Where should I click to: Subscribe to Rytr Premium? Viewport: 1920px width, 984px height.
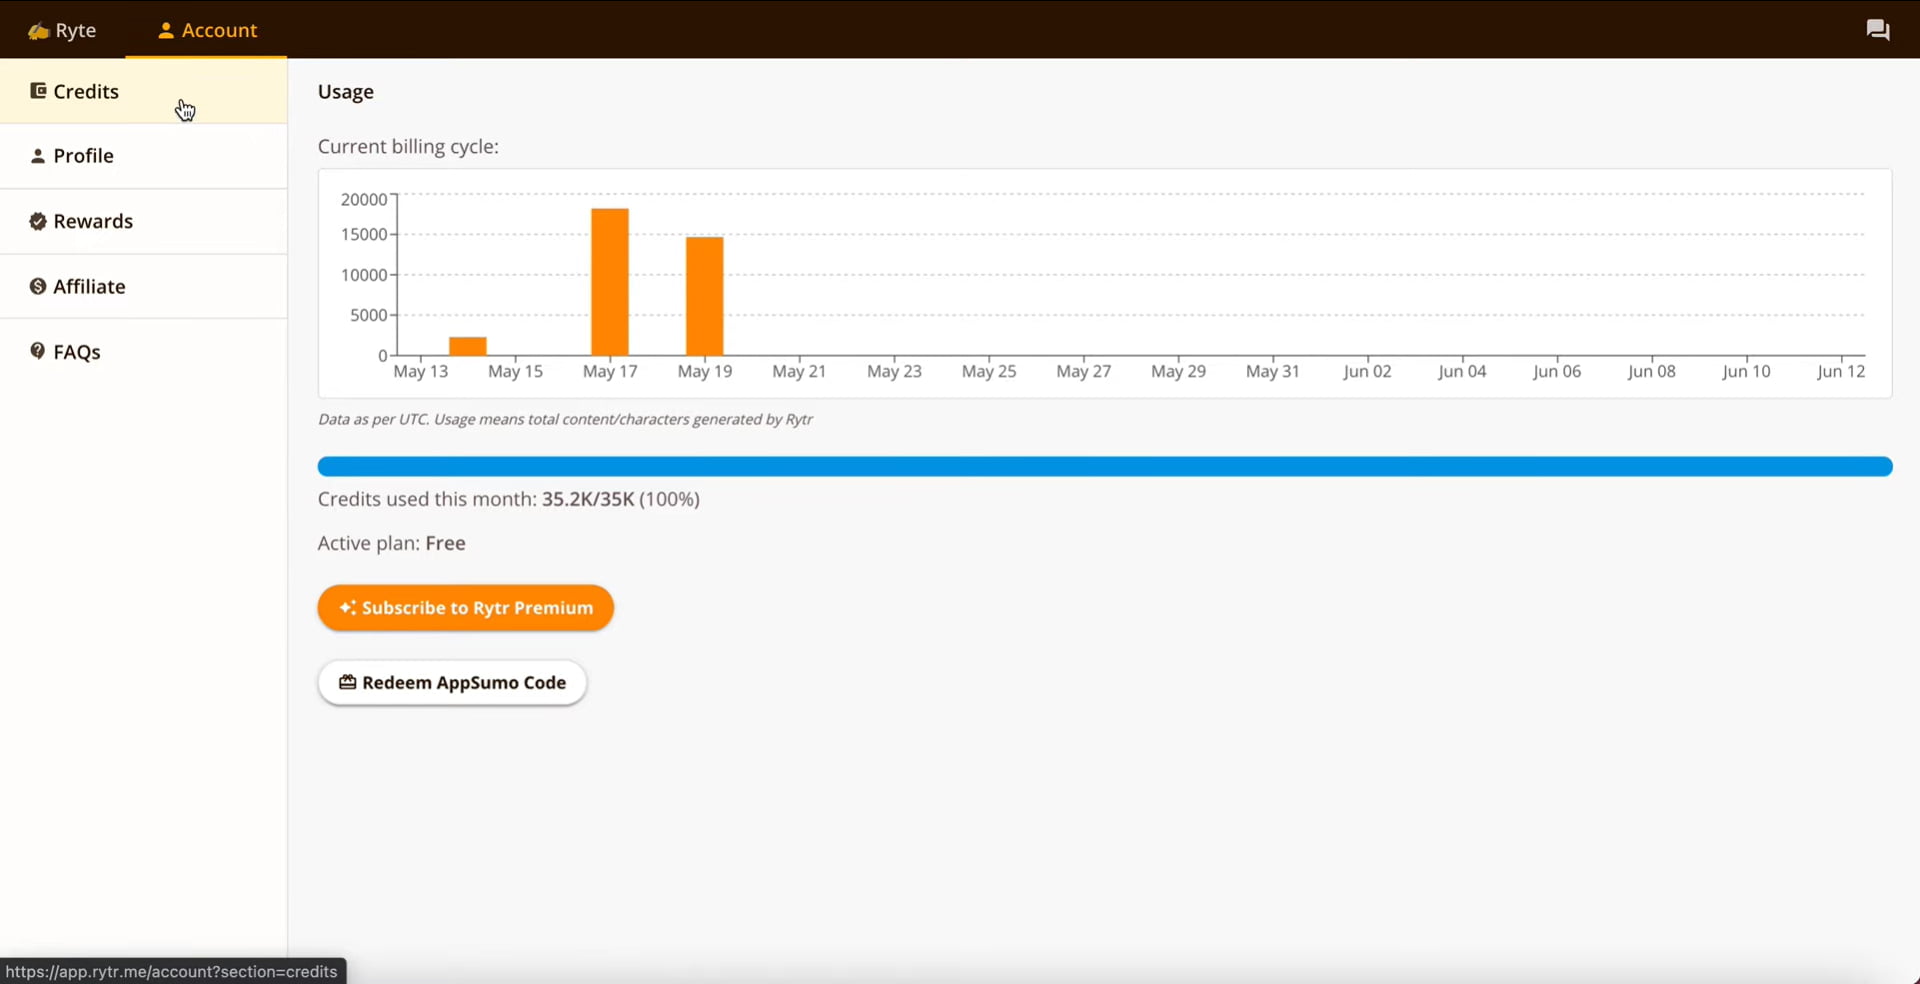(x=465, y=608)
